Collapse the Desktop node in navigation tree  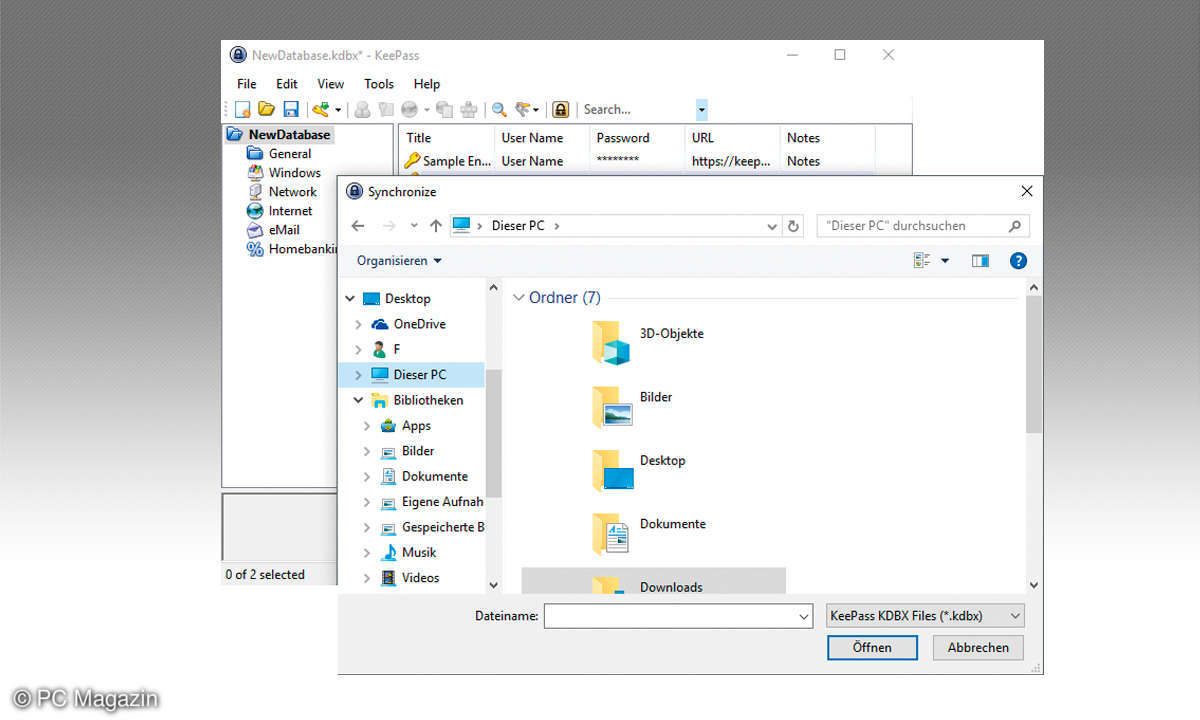(350, 299)
